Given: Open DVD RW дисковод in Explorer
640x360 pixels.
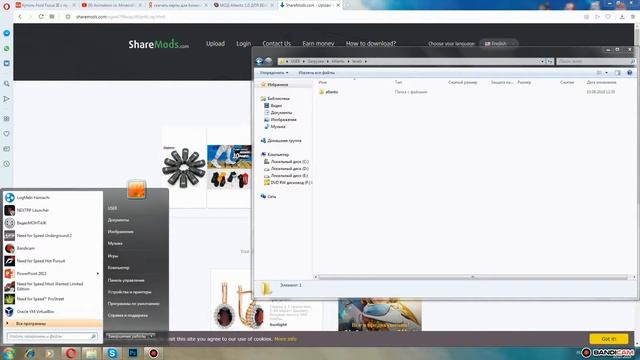Looking at the screenshot, I should coord(291,182).
